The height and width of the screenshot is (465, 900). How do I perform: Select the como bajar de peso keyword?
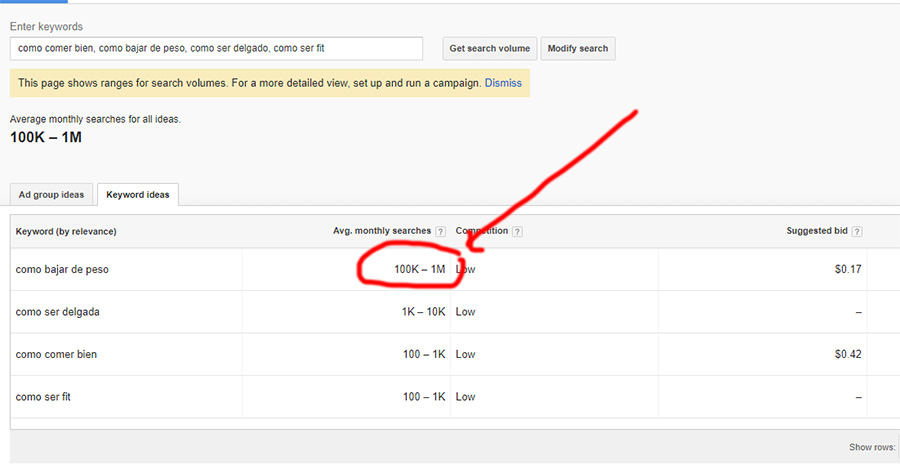click(x=62, y=269)
